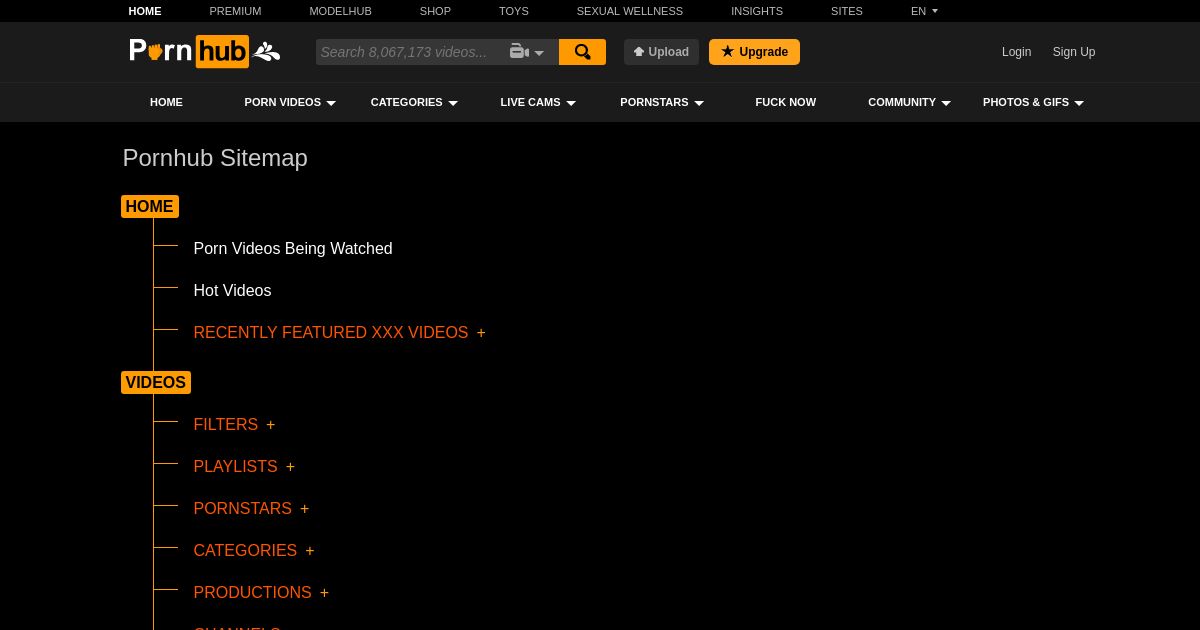Expand PLAYLISTS with its plus sign
This screenshot has height=630, width=1200.
point(290,467)
